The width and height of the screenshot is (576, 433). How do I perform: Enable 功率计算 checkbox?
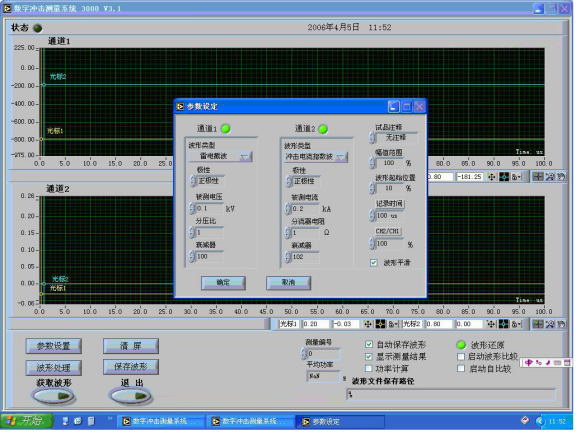[369, 368]
